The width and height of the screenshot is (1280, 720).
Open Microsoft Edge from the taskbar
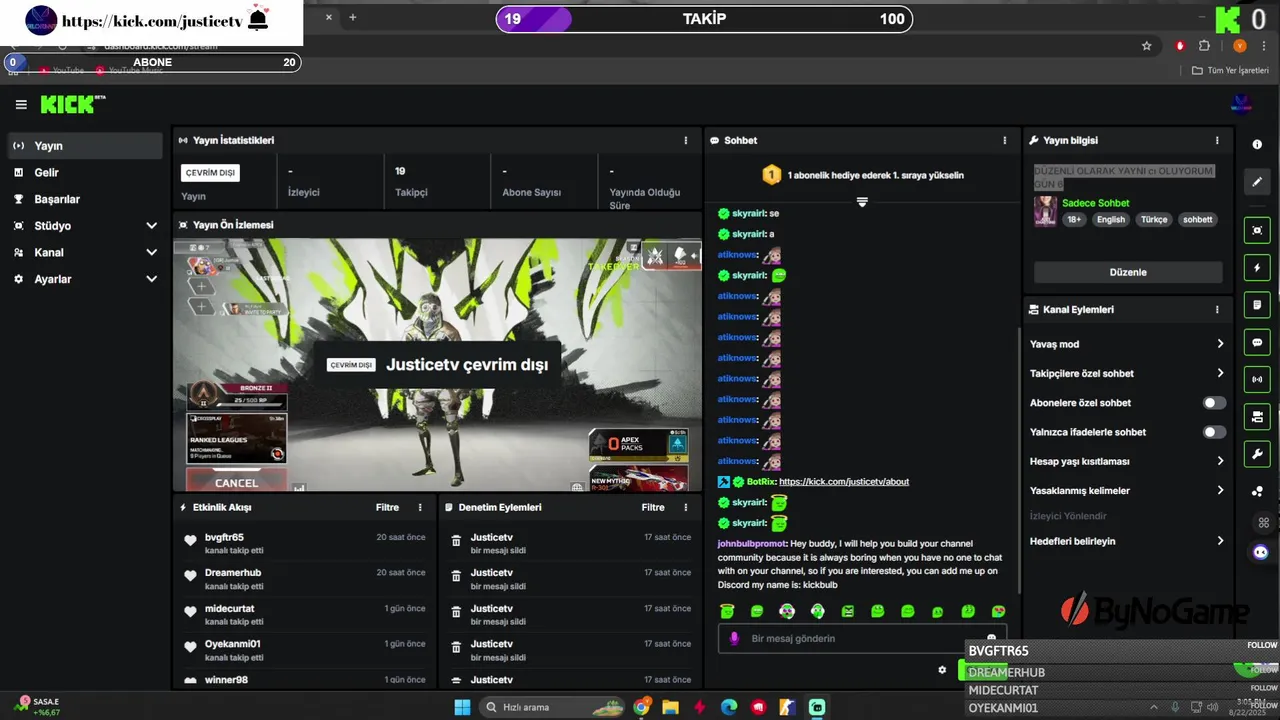pyautogui.click(x=729, y=707)
